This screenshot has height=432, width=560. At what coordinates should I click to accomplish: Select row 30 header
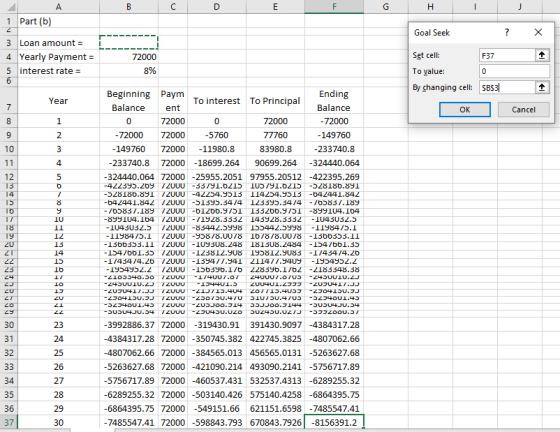[x=9, y=325]
